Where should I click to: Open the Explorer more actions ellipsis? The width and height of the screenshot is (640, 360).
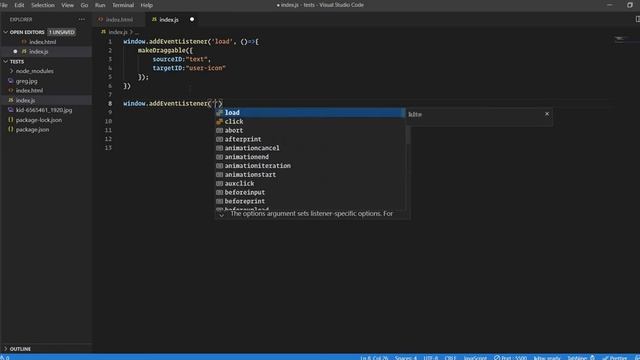pos(82,19)
